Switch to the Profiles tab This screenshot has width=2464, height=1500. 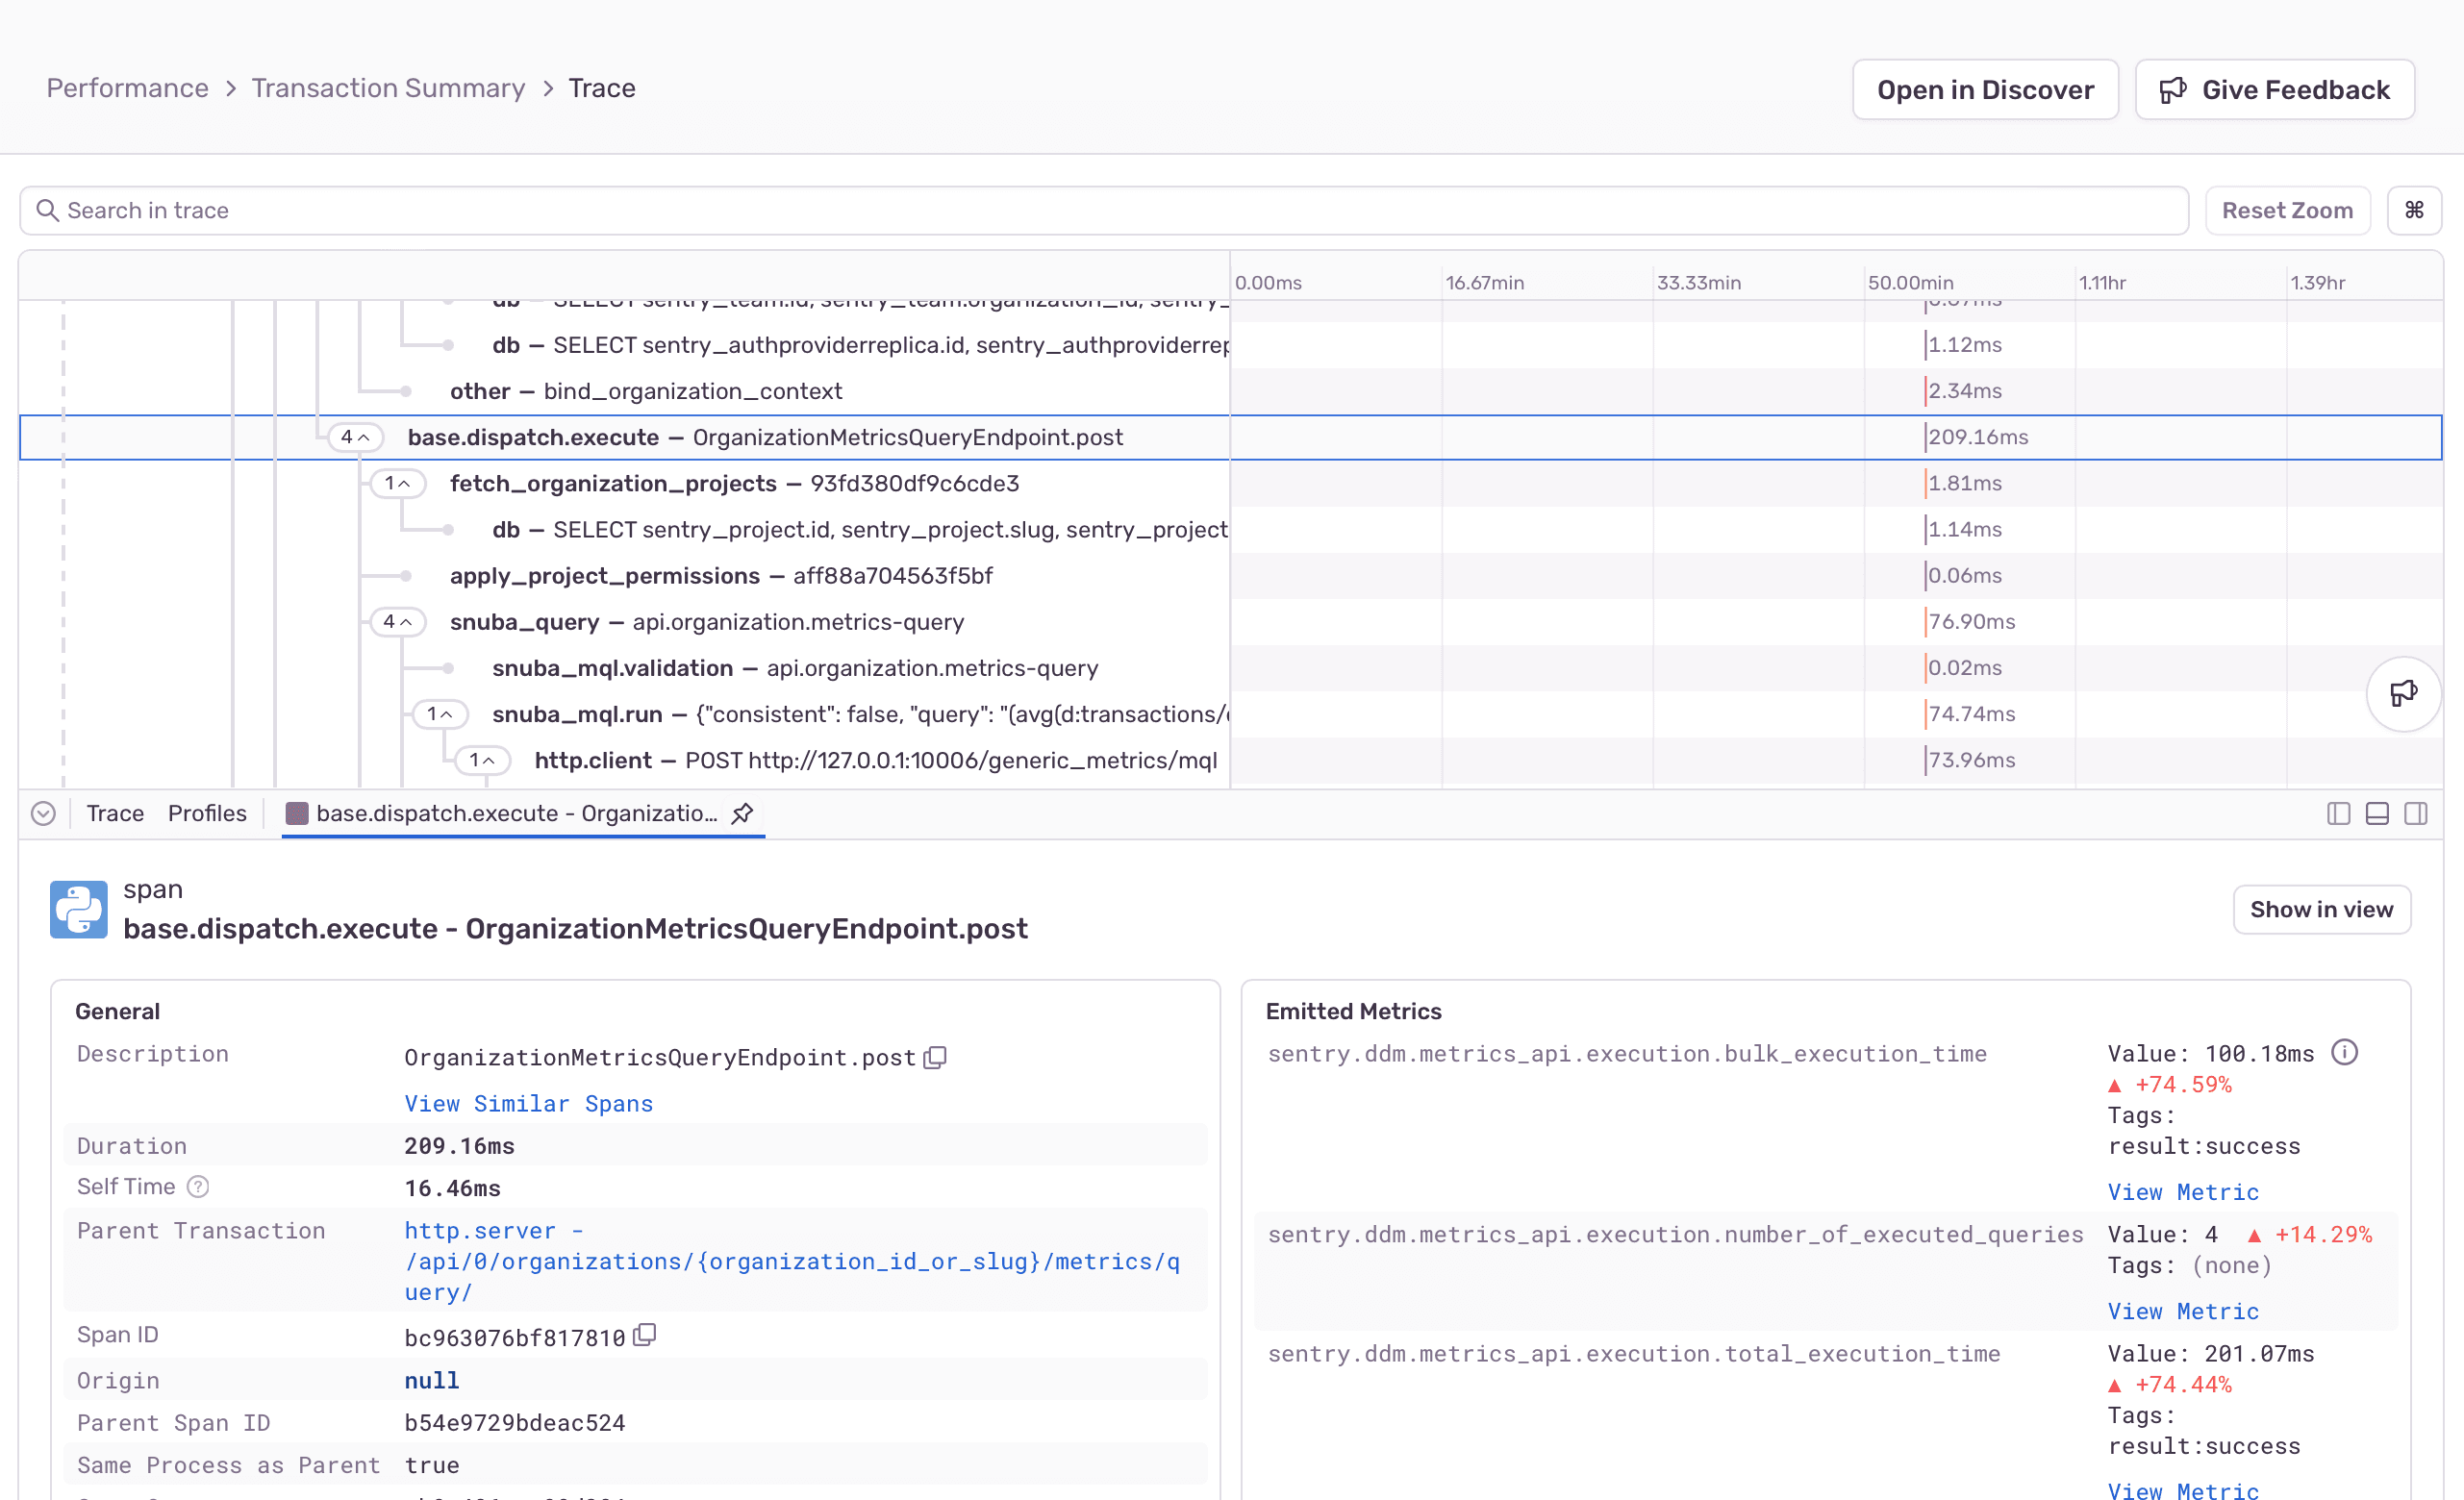pos(206,813)
